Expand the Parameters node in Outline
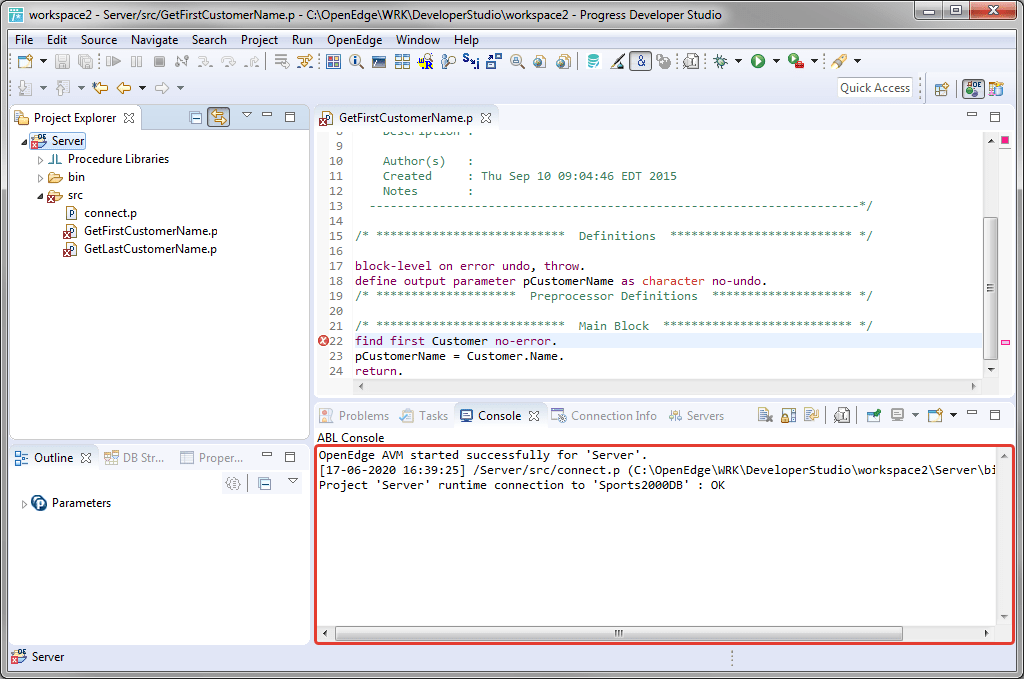 point(24,504)
